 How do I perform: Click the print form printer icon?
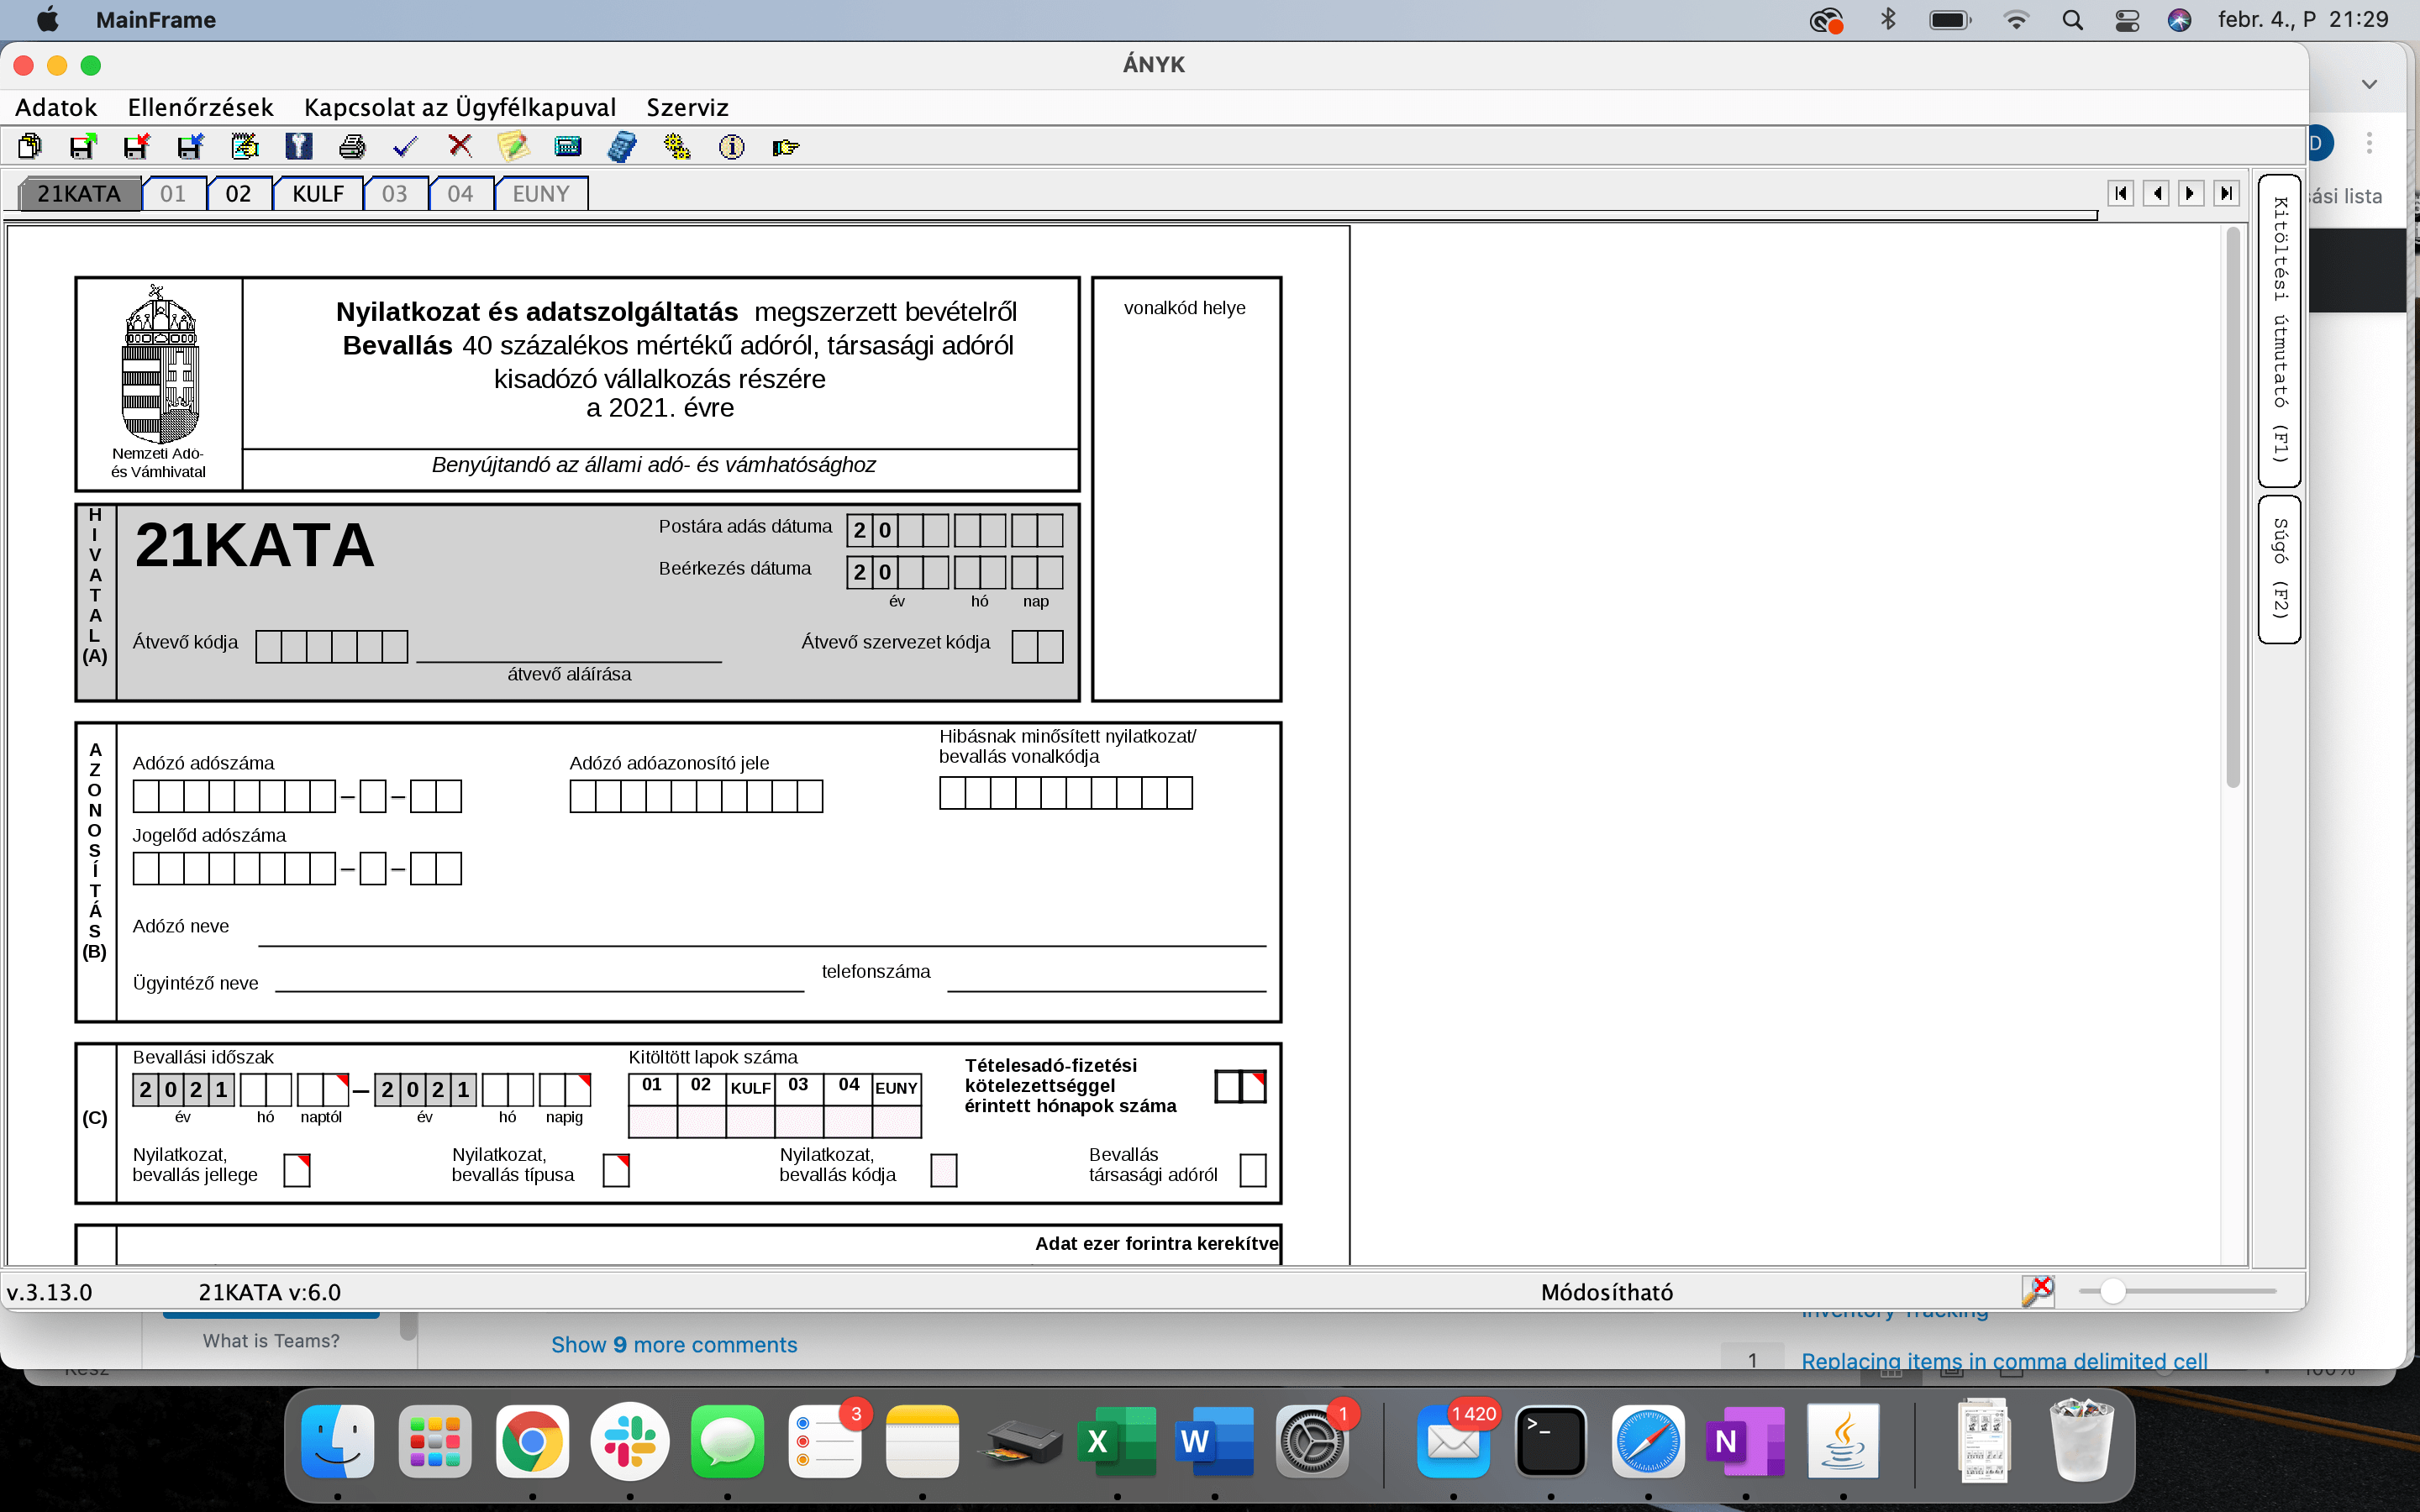pyautogui.click(x=352, y=147)
